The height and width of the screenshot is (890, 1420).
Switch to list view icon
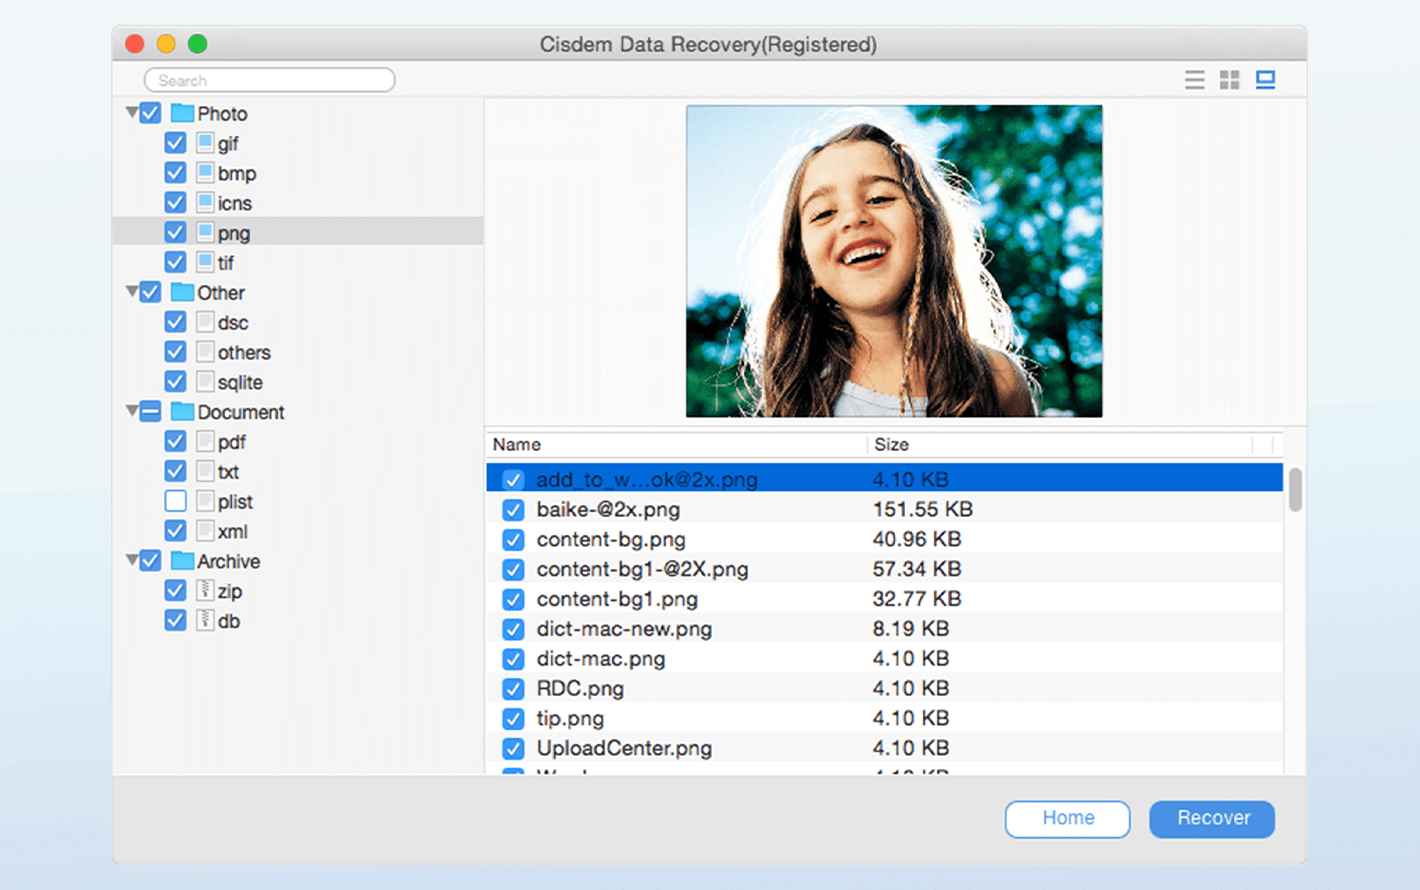[x=1194, y=80]
